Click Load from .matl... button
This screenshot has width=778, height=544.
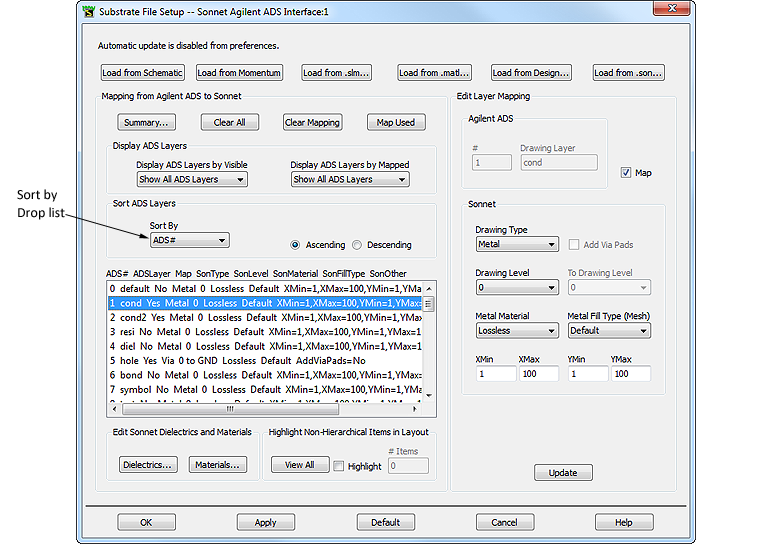(434, 72)
